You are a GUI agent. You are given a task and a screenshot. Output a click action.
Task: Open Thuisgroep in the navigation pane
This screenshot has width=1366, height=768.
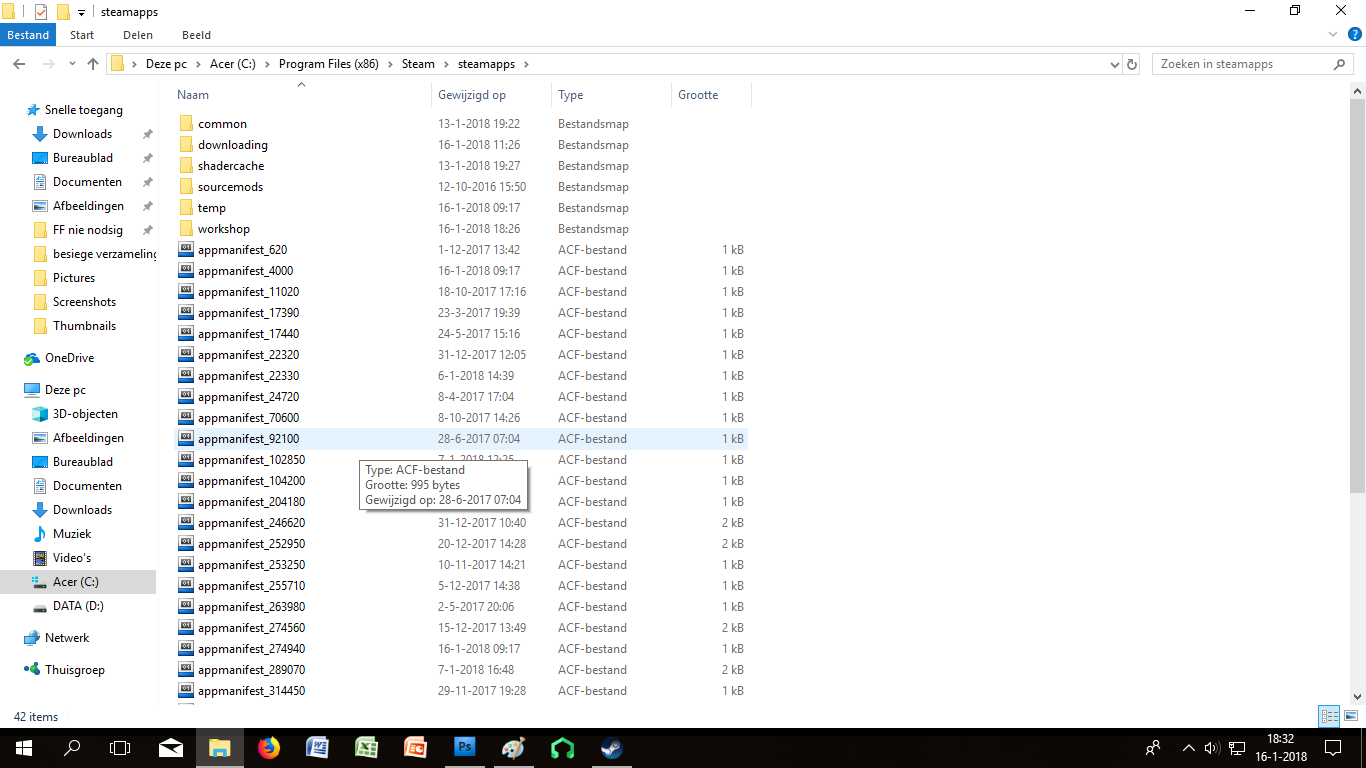[74, 670]
